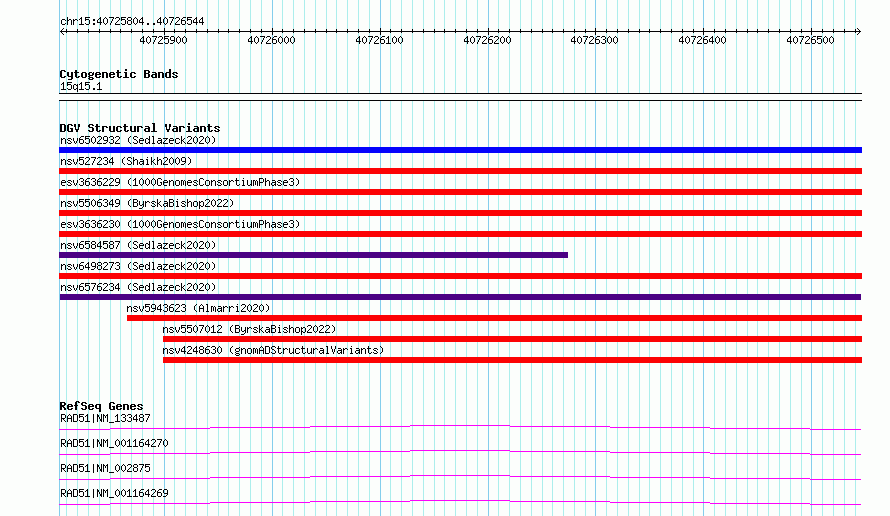Click the magenta RAD51 NM_133487 gene line
890x516 pixels.
tap(460, 427)
